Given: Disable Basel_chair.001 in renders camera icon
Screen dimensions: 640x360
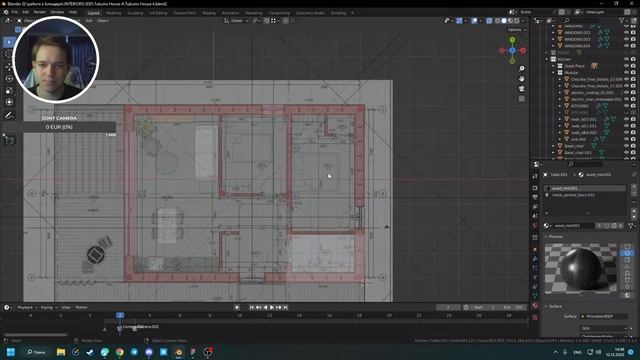Looking at the screenshot, I should pyautogui.click(x=633, y=153).
